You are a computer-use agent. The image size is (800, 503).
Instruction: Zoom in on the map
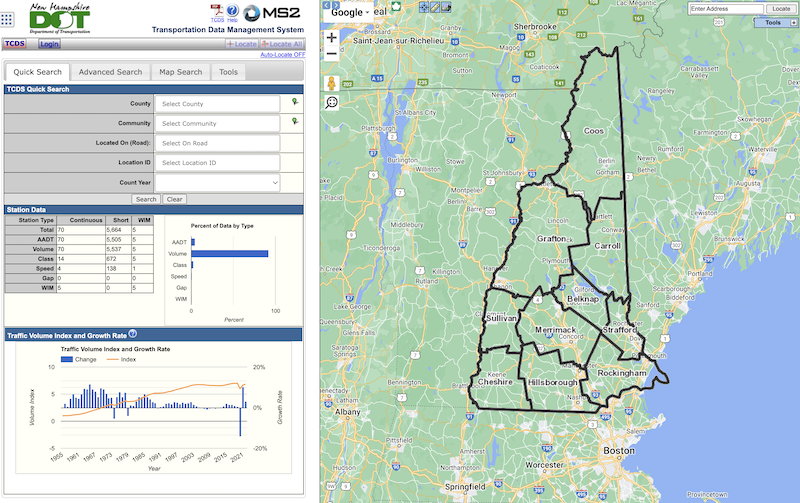pos(332,38)
